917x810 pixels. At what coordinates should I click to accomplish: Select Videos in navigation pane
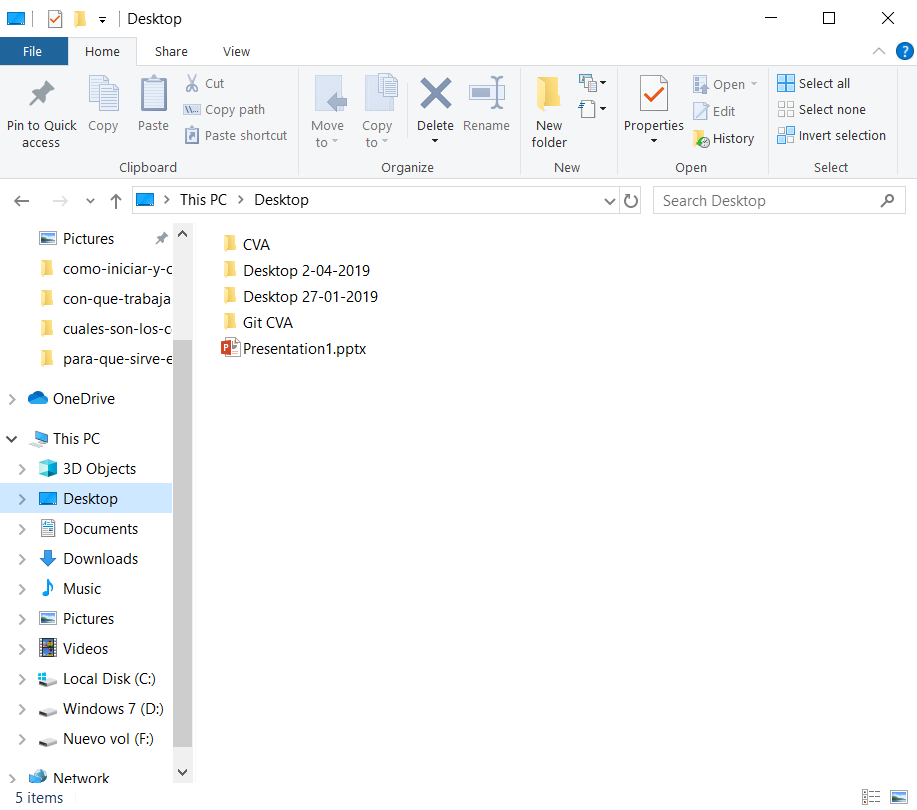click(74, 649)
